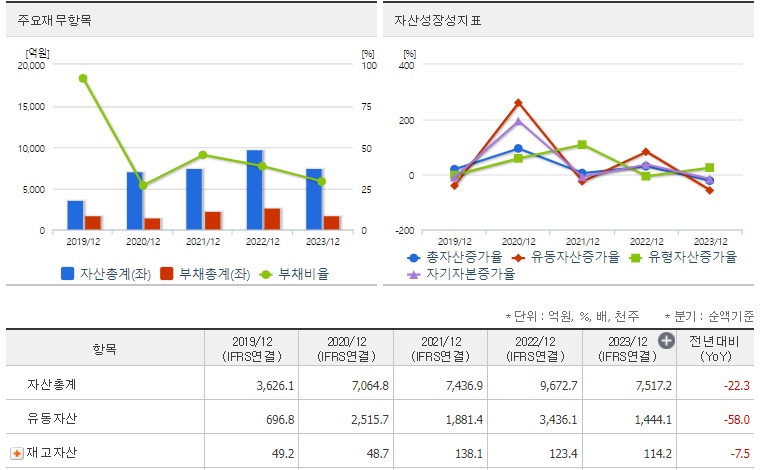Click the 2021/12 유형자산증가율 green square marker
Viewport: 760px width, 470px height.
582,144
